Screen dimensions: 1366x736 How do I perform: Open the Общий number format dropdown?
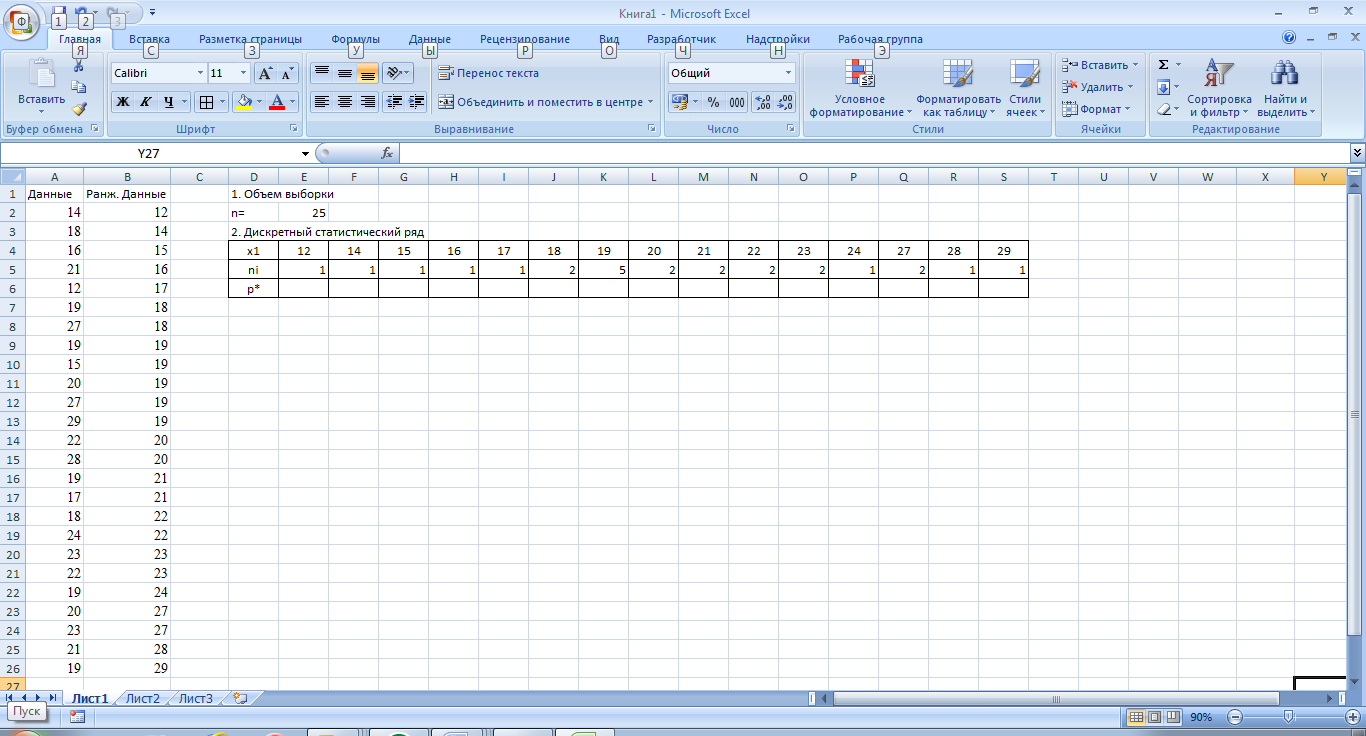click(788, 73)
